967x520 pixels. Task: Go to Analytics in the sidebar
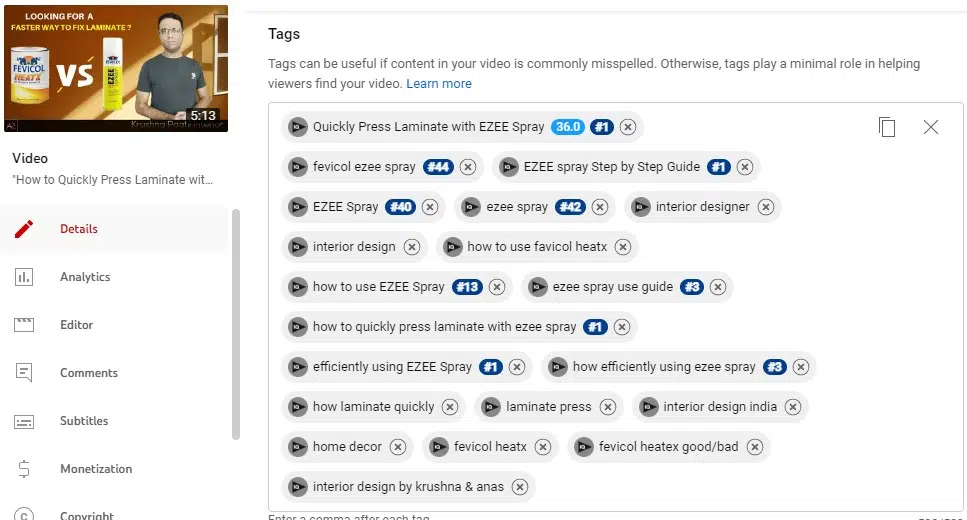coord(84,277)
